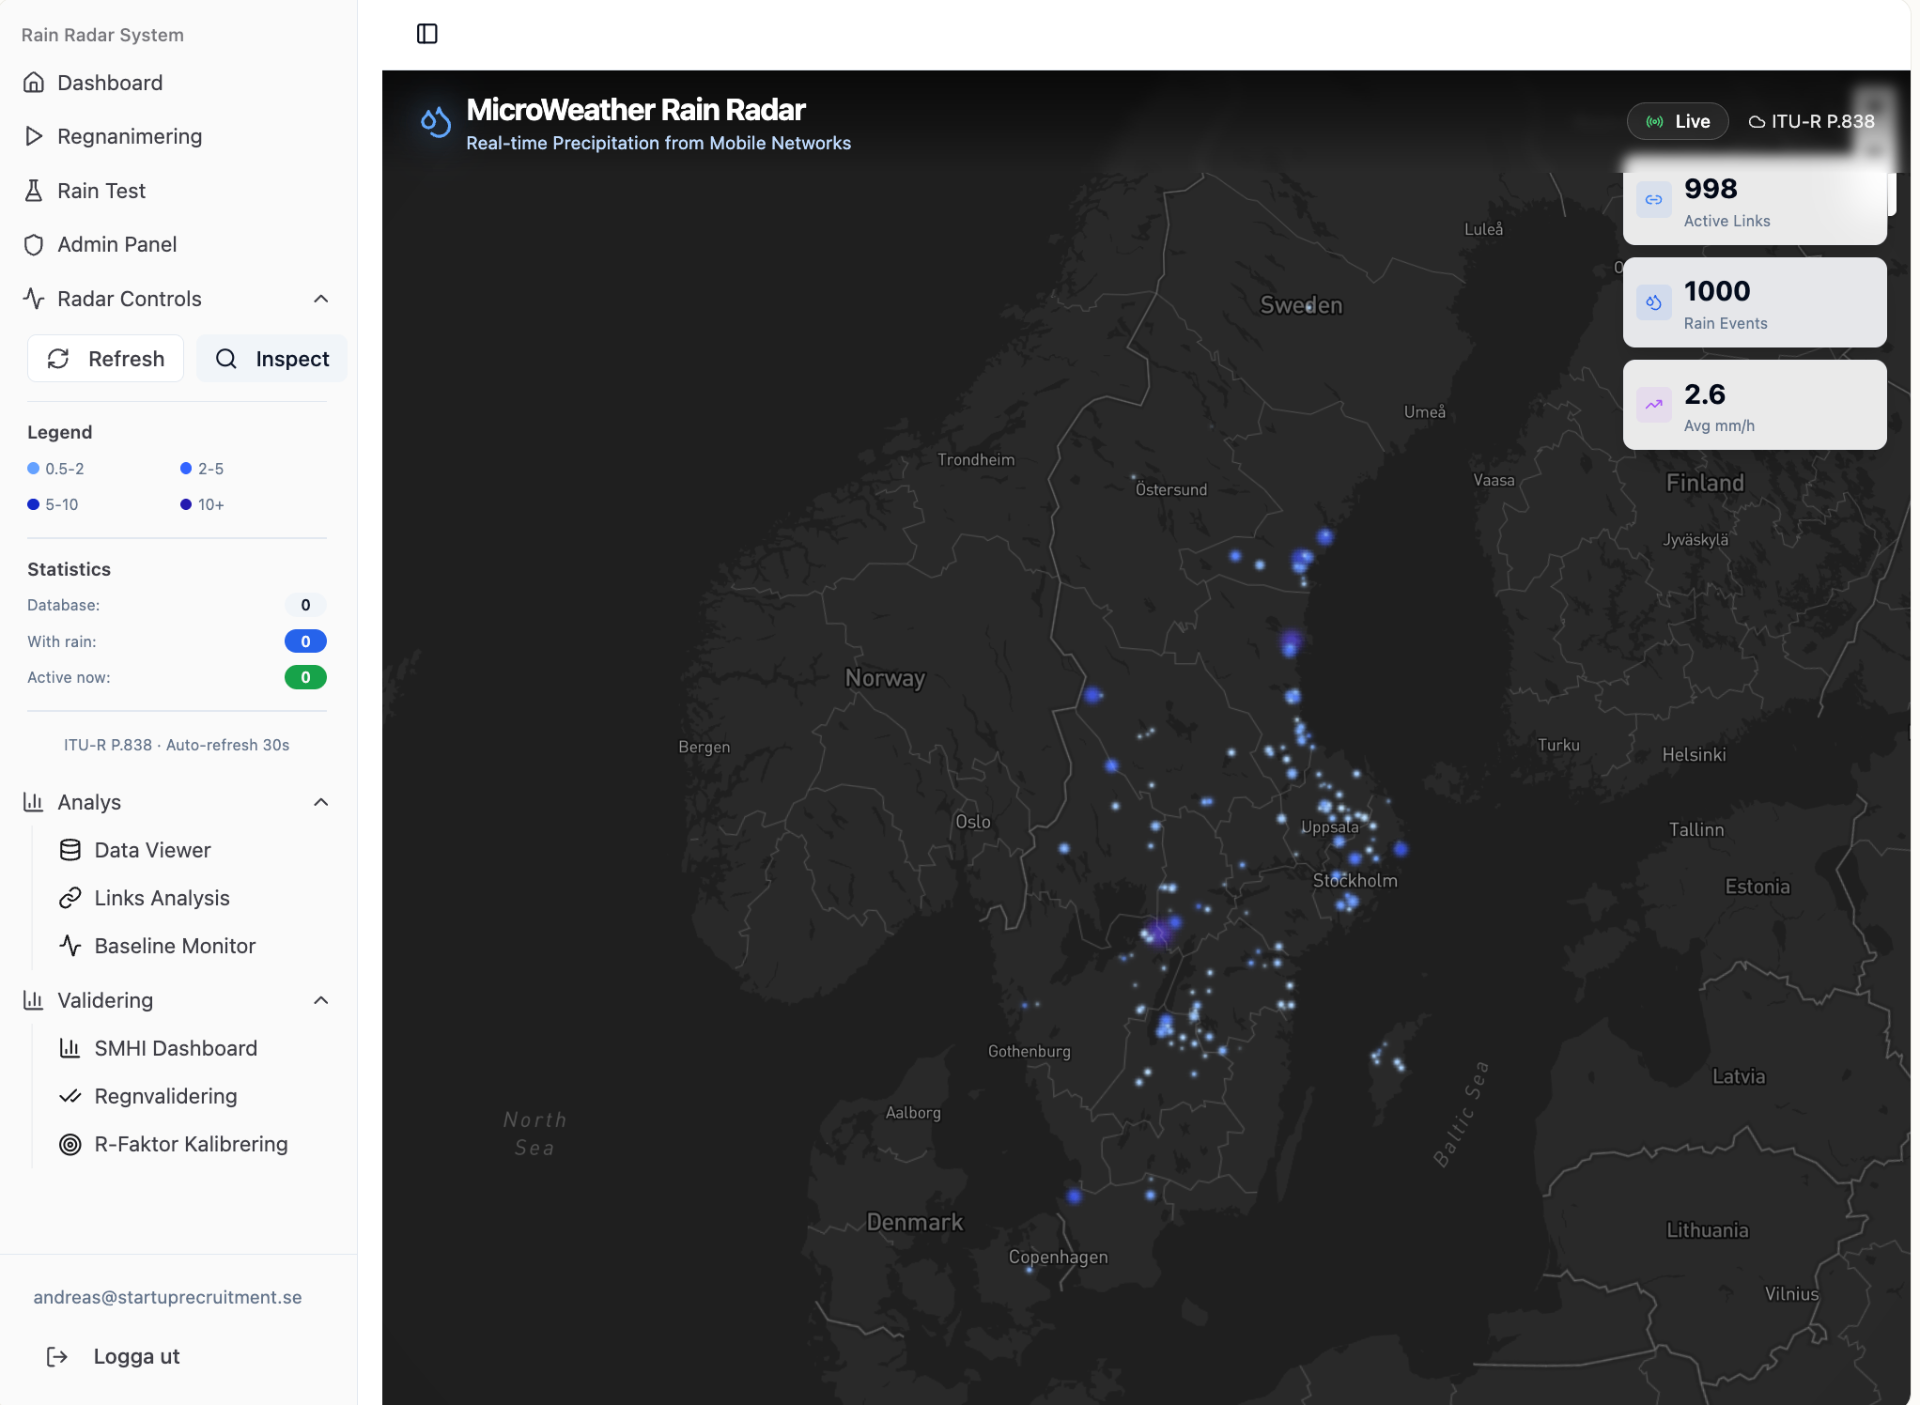Image resolution: width=1920 pixels, height=1405 pixels.
Task: Switch to the SMHI Dashboard view
Action: click(x=175, y=1048)
